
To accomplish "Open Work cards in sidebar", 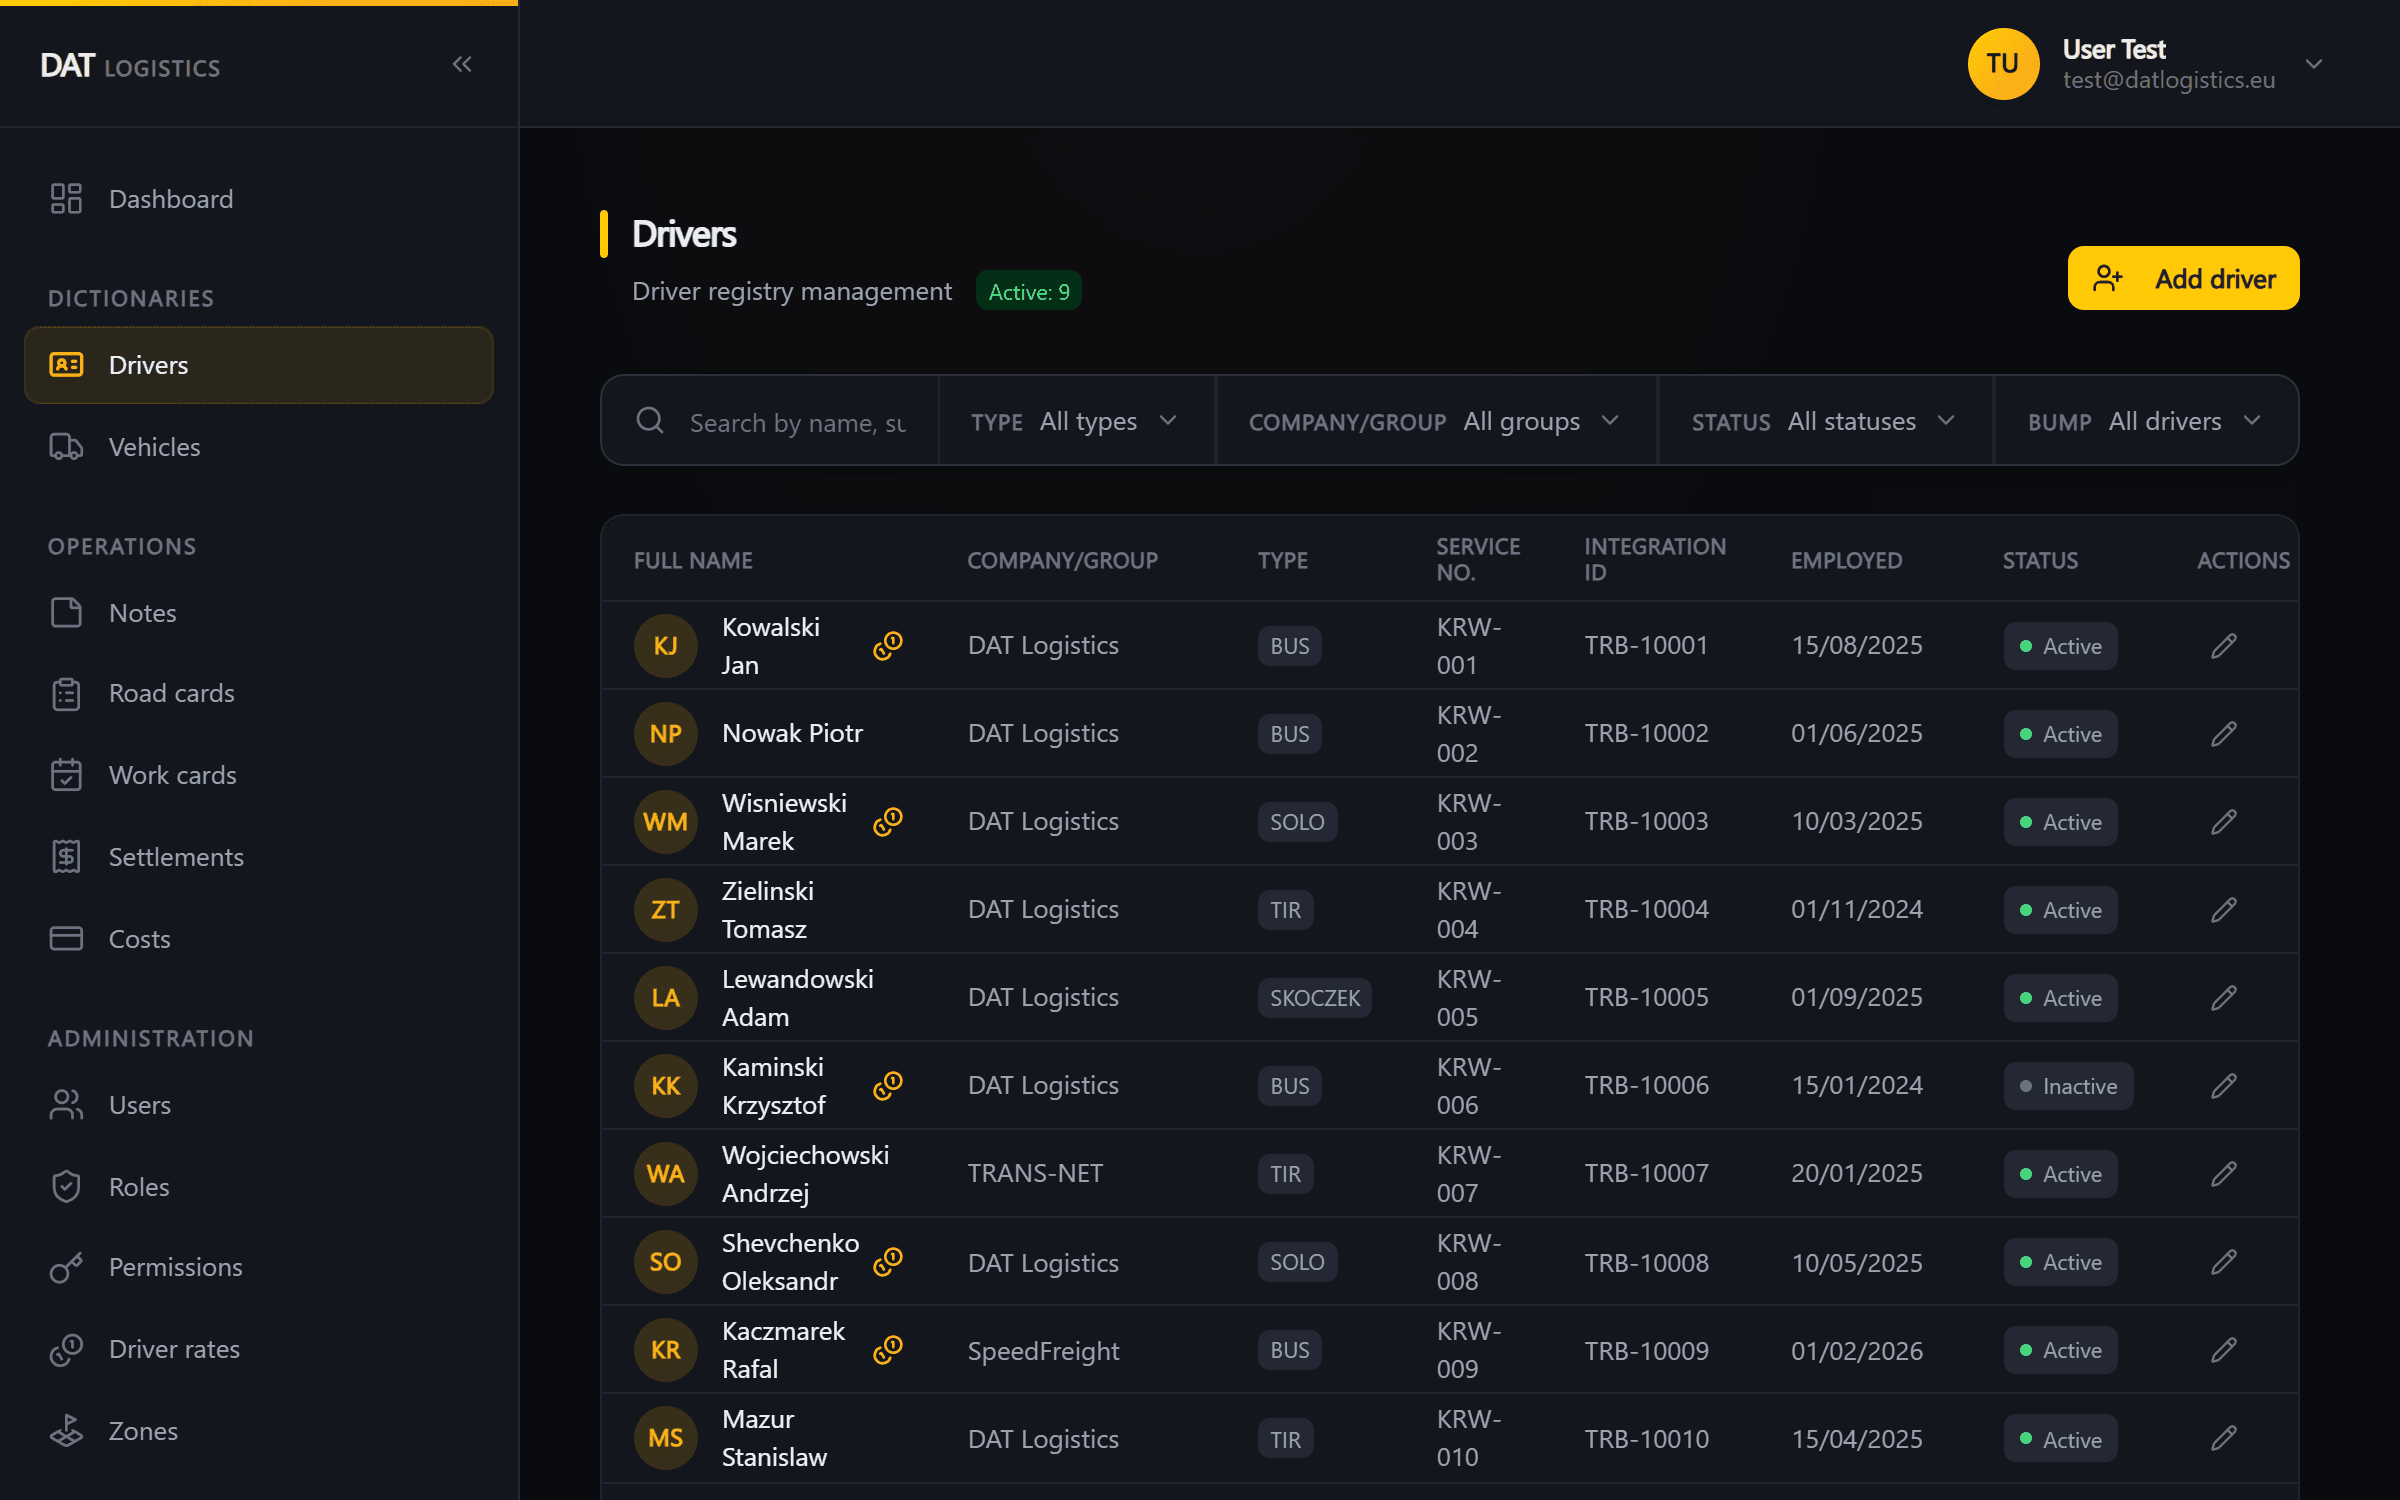I will click(258, 775).
